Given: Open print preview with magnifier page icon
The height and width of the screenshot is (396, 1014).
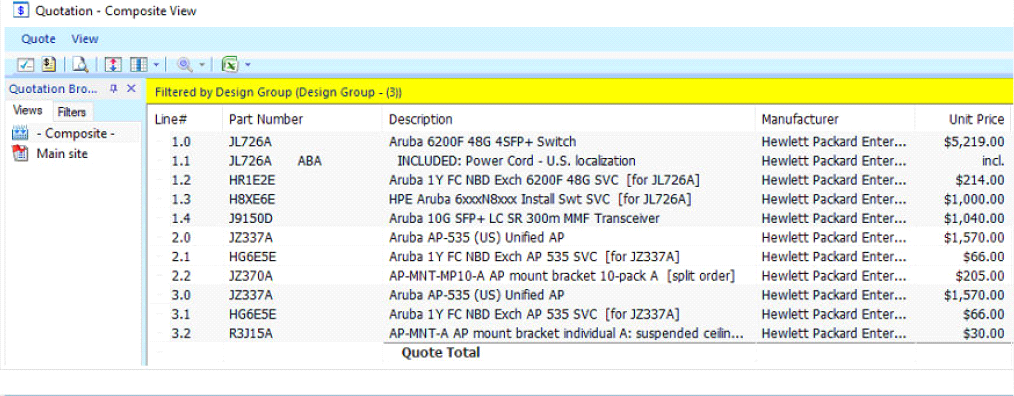Looking at the screenshot, I should pyautogui.click(x=80, y=64).
